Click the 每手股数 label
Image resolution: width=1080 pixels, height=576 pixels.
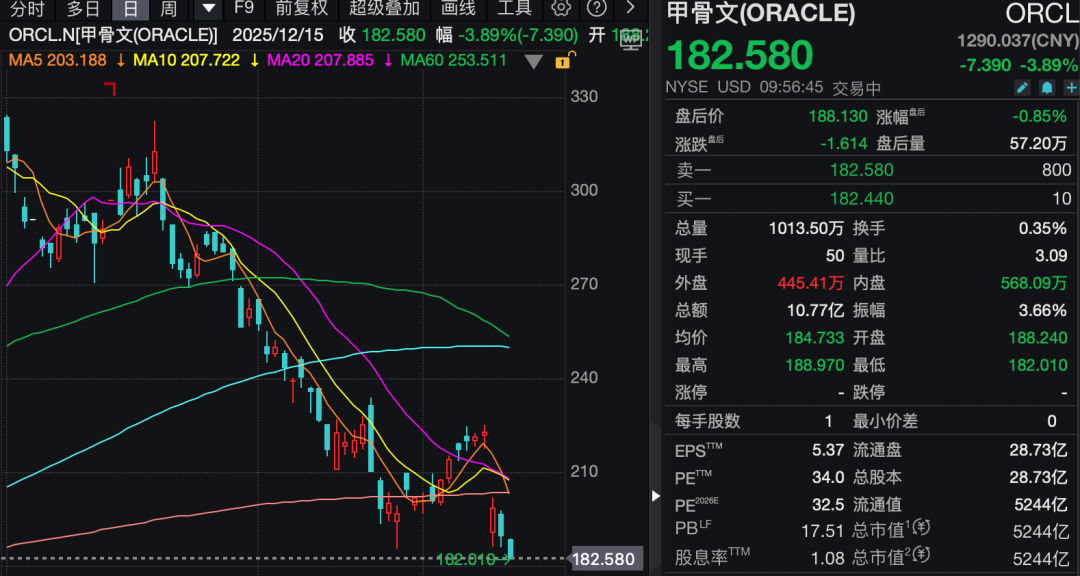(x=707, y=421)
